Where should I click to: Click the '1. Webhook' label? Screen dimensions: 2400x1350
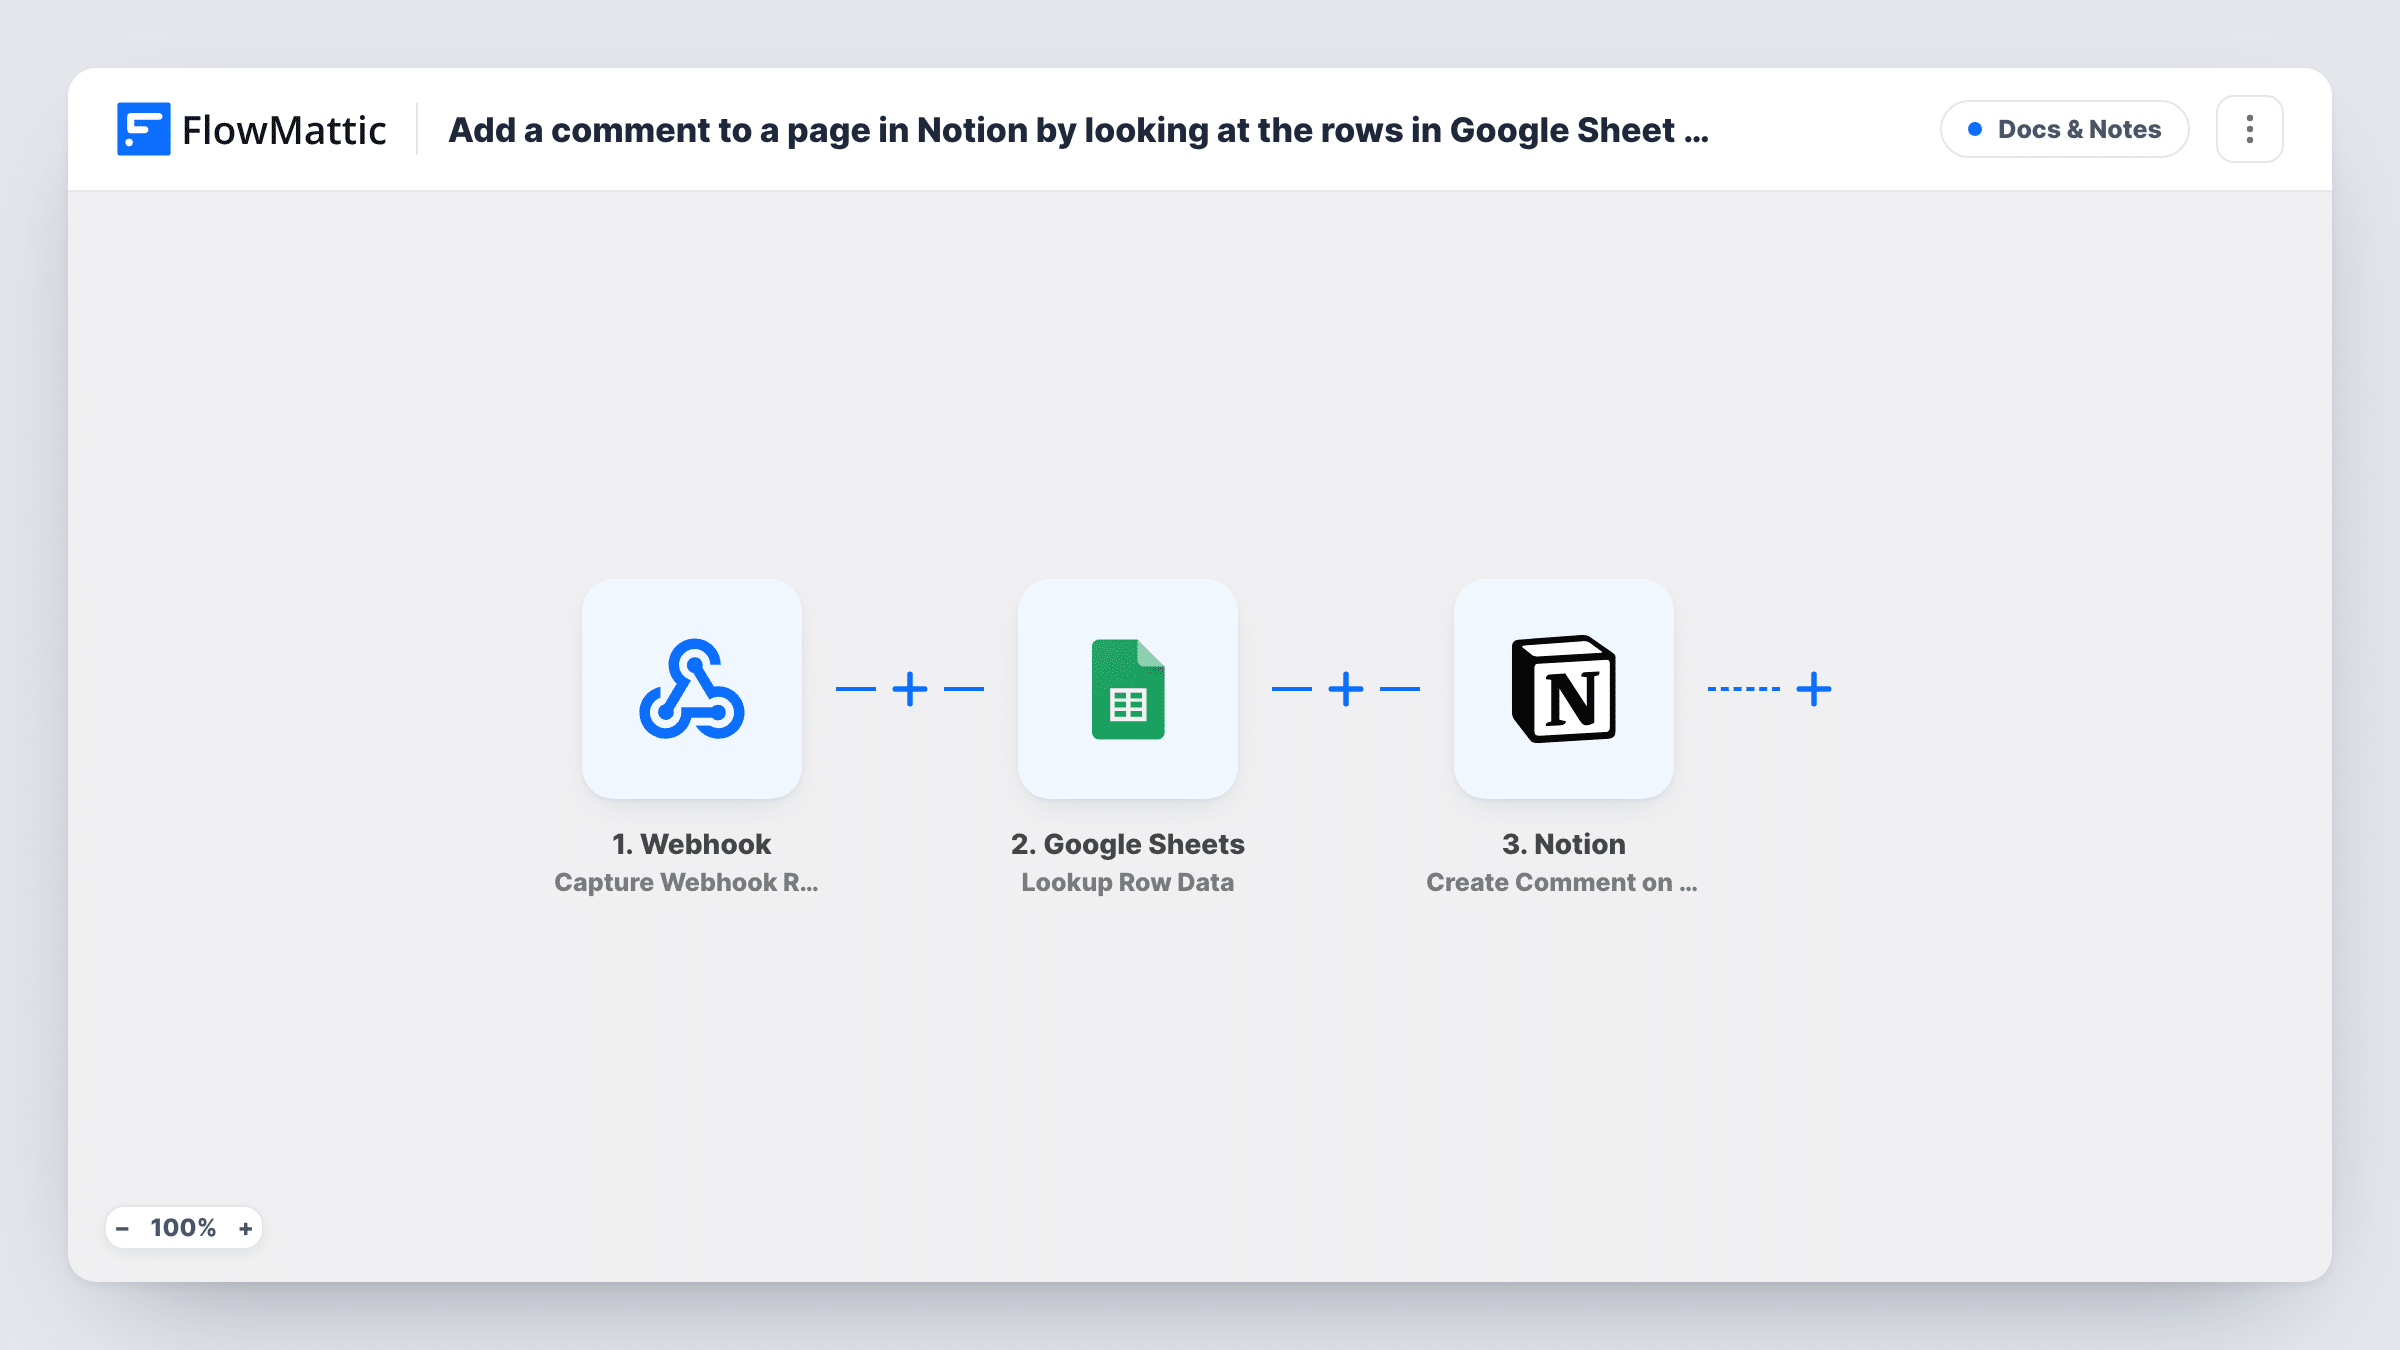[692, 844]
